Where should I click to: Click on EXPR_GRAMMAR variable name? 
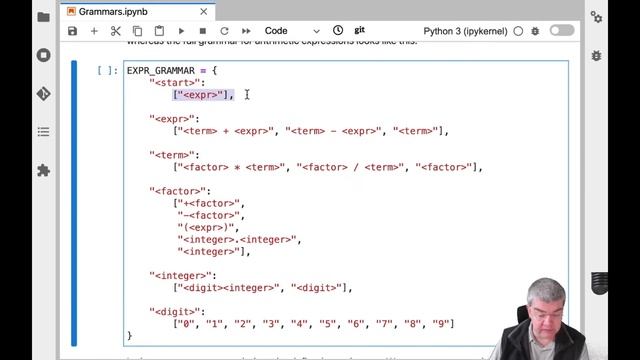161,71
